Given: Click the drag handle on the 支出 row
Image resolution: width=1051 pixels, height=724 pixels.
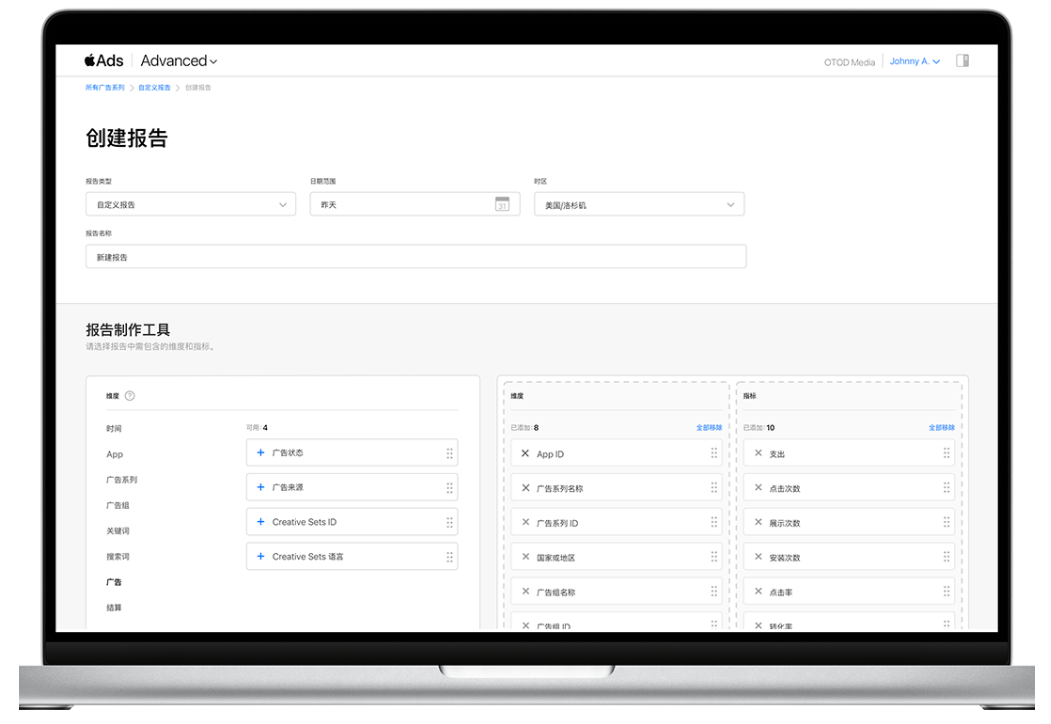Looking at the screenshot, I should 946,453.
